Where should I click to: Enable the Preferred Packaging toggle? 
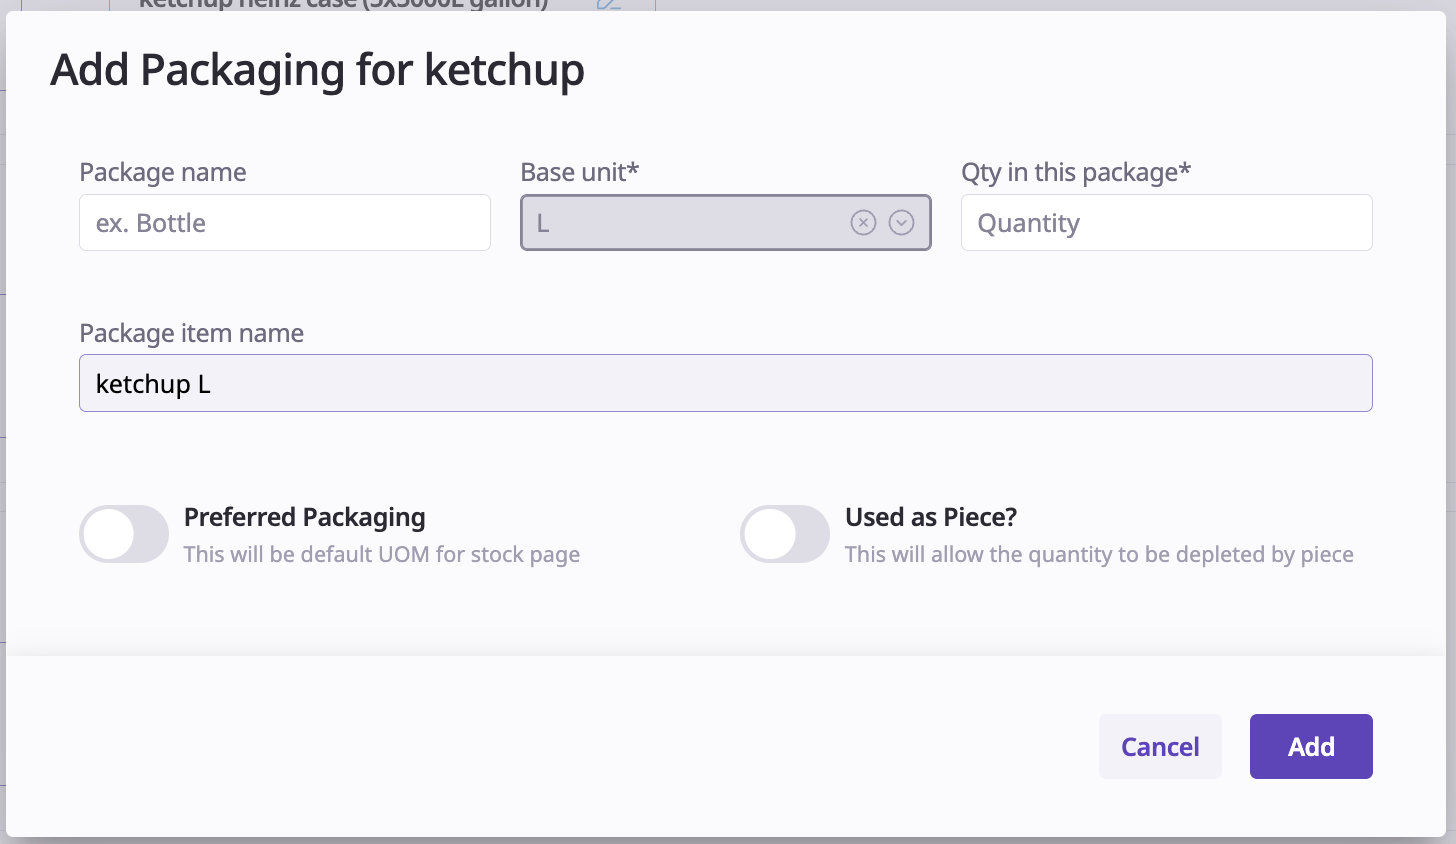coord(124,534)
